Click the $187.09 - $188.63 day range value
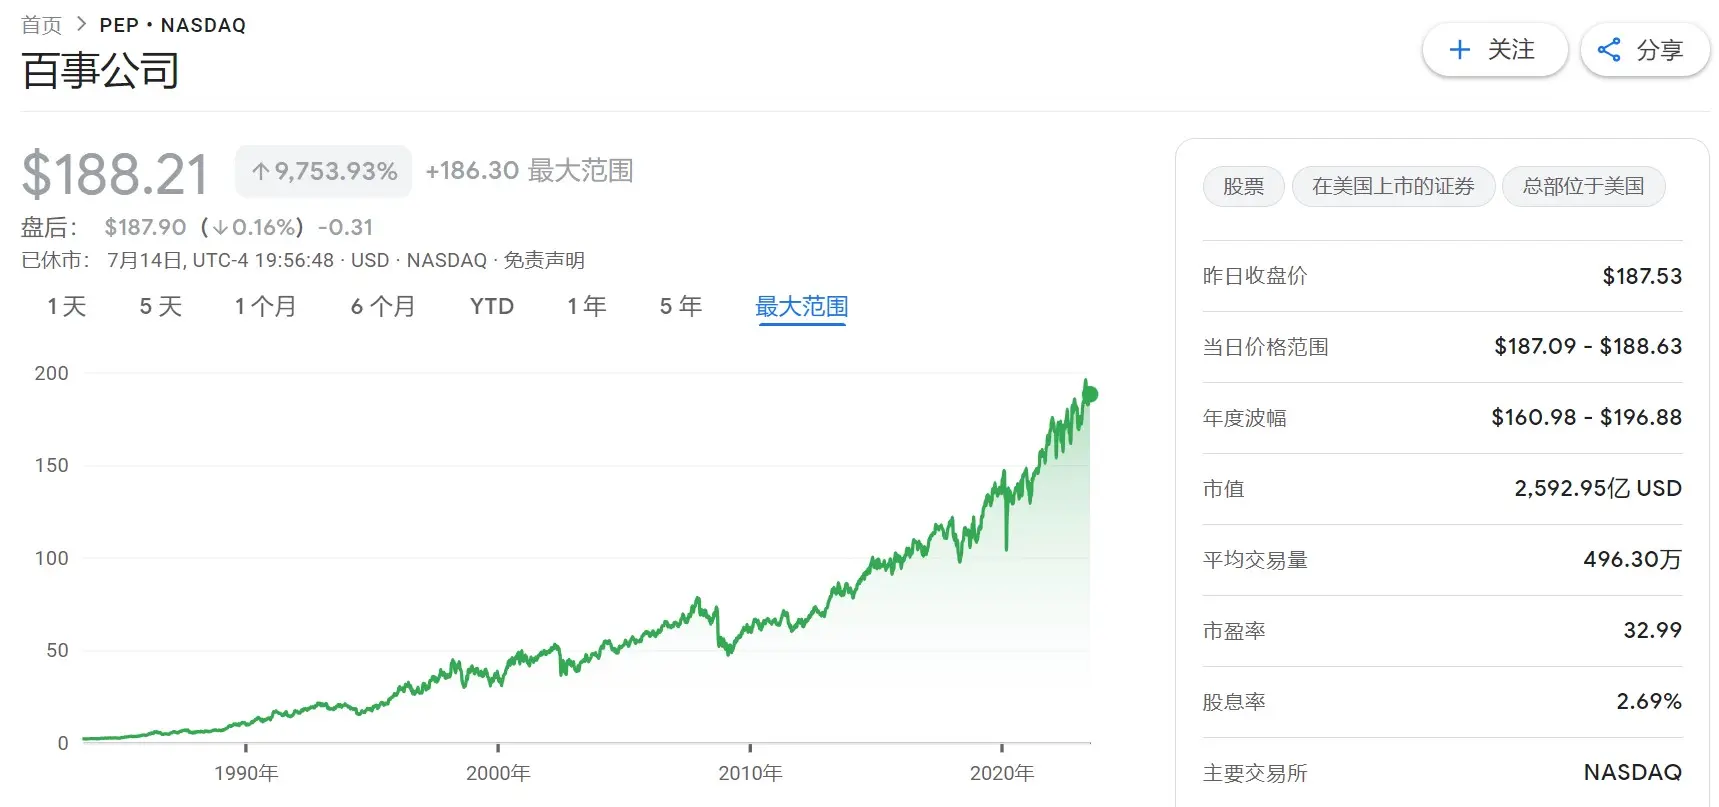The width and height of the screenshot is (1719, 807). click(x=1588, y=347)
